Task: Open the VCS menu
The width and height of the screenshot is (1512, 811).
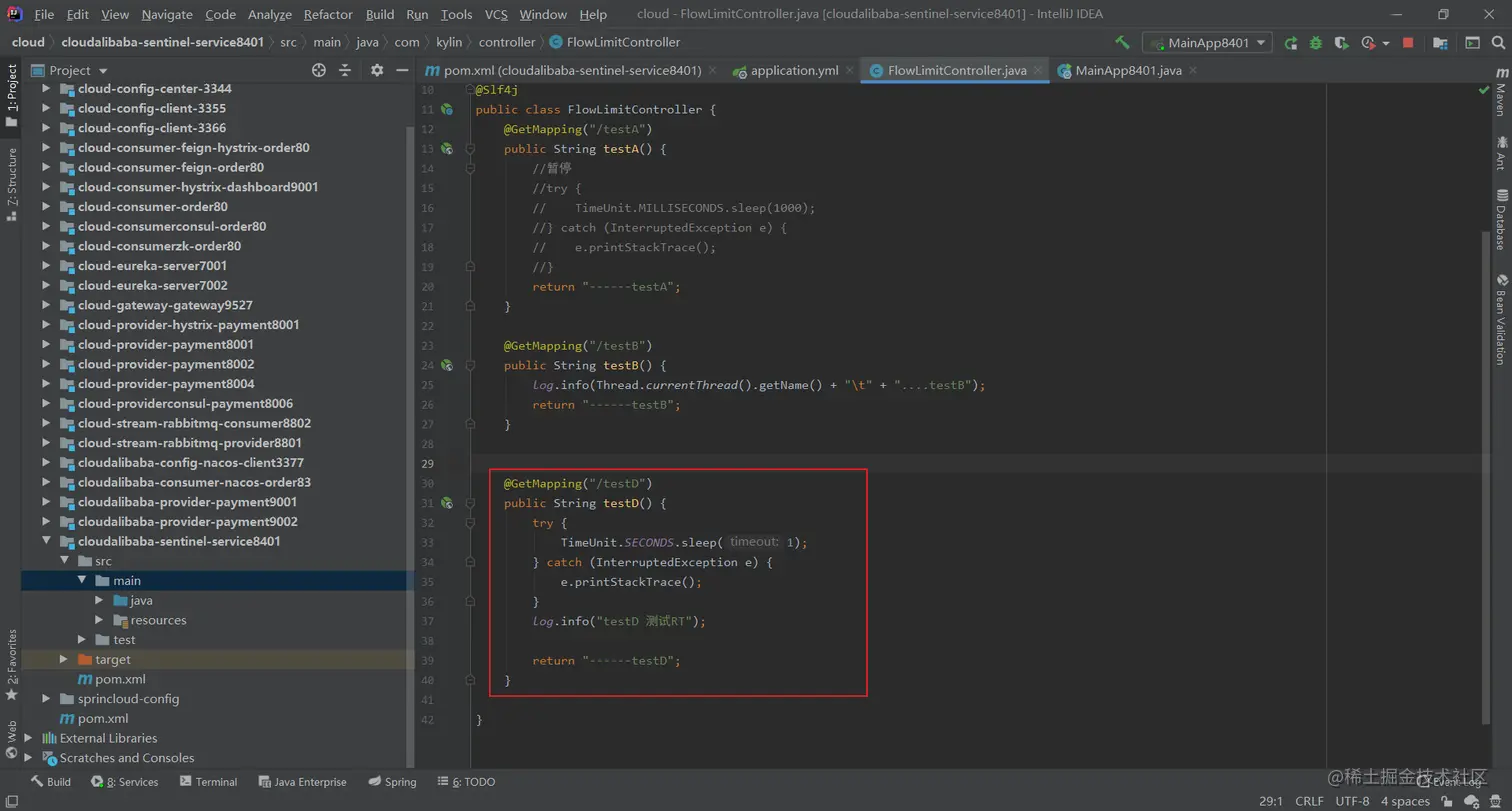Action: click(x=496, y=14)
